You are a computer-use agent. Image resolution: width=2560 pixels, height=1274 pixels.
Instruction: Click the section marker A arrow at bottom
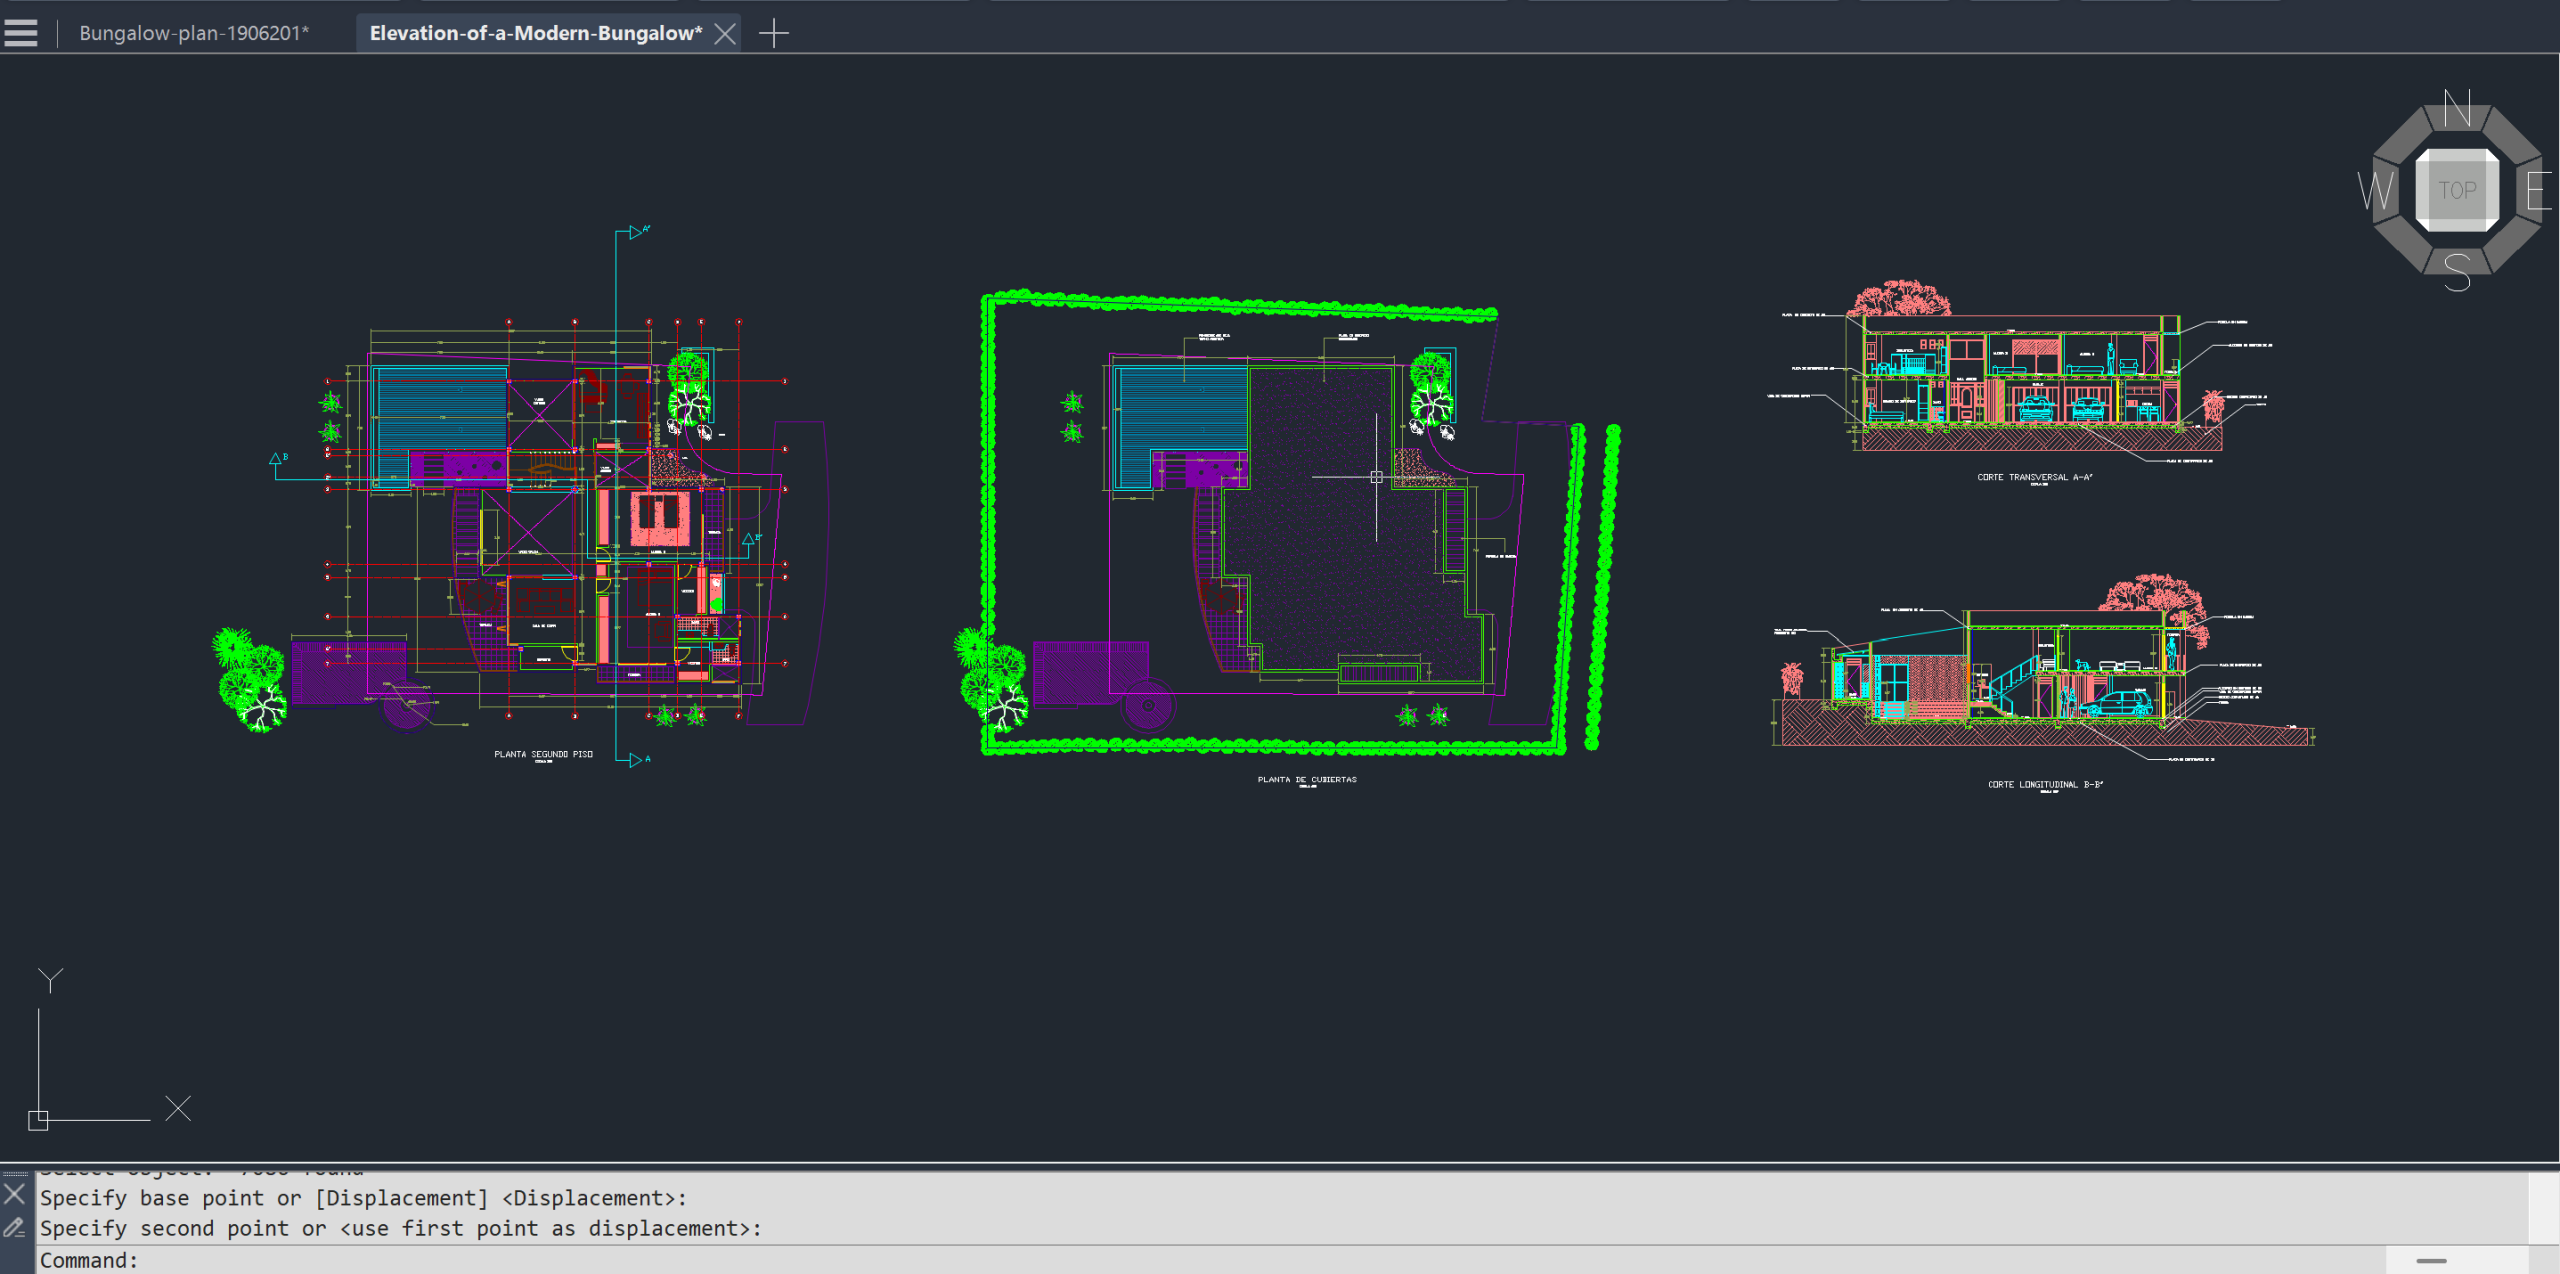[x=637, y=760]
